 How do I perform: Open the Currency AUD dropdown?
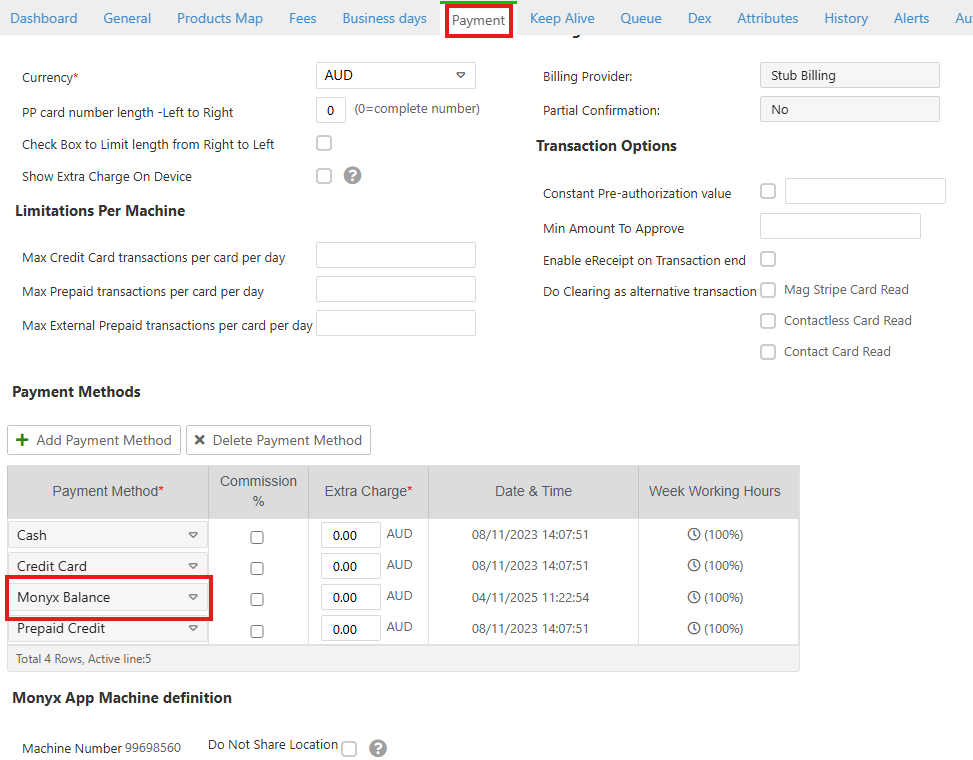pyautogui.click(x=396, y=75)
